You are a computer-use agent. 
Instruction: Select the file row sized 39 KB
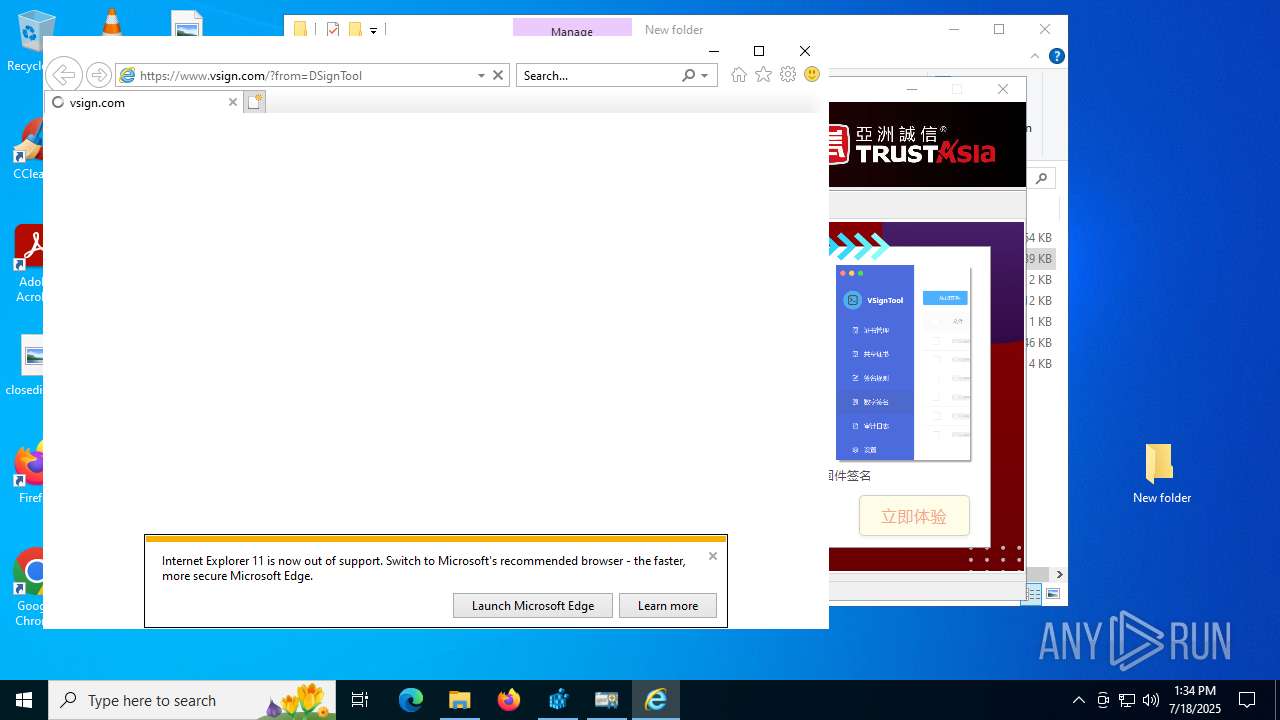[x=1040, y=258]
